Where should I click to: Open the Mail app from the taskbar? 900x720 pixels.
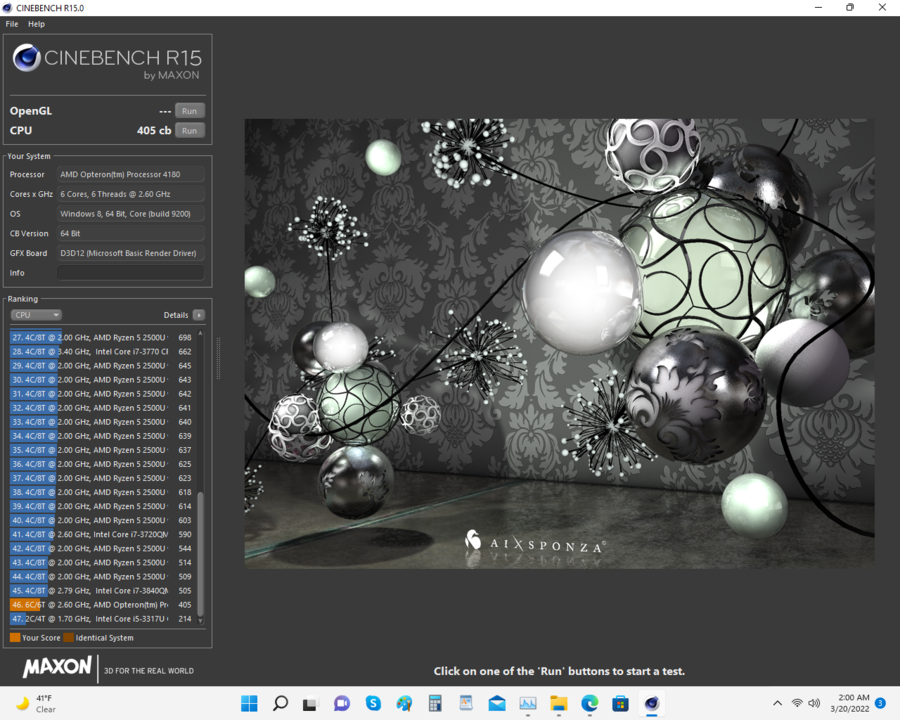click(497, 703)
